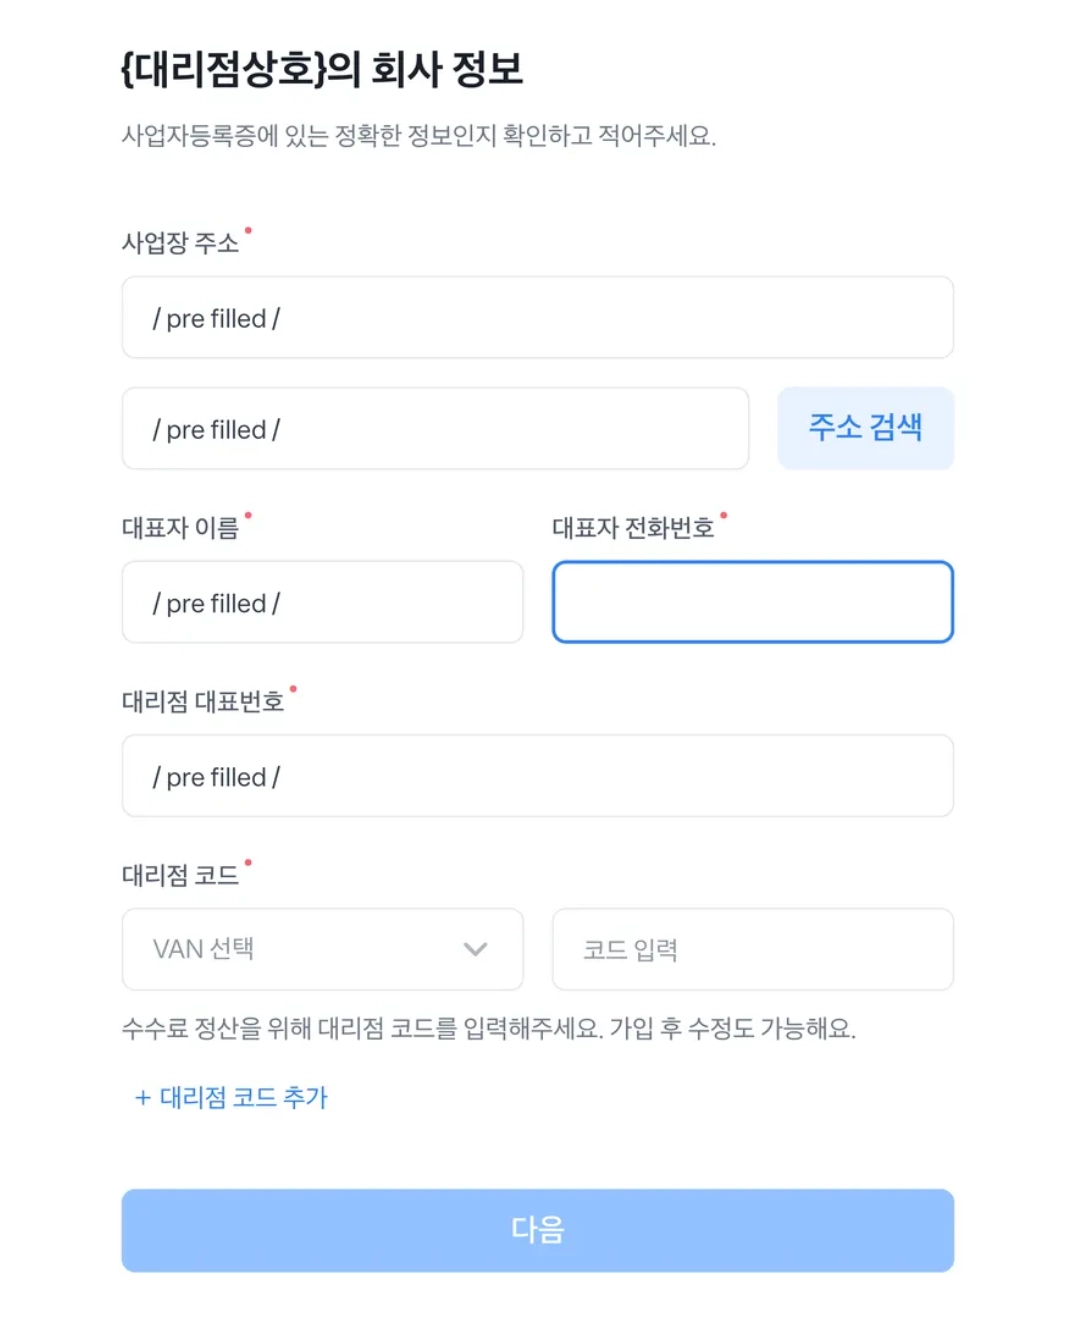Click the 회사 정보 page heading
1084x1326 pixels.
point(322,69)
